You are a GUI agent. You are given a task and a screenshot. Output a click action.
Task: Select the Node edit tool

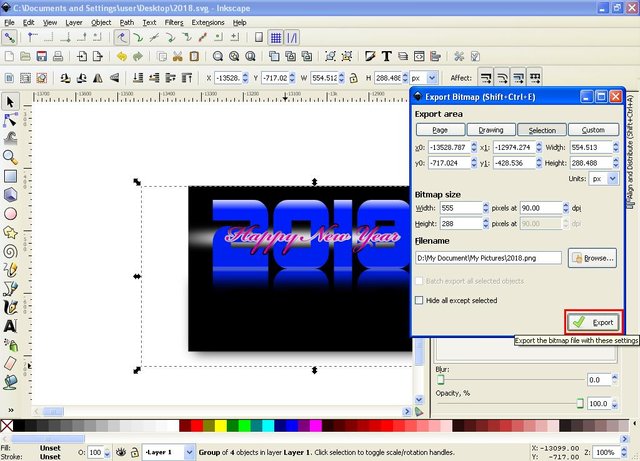pyautogui.click(x=10, y=120)
